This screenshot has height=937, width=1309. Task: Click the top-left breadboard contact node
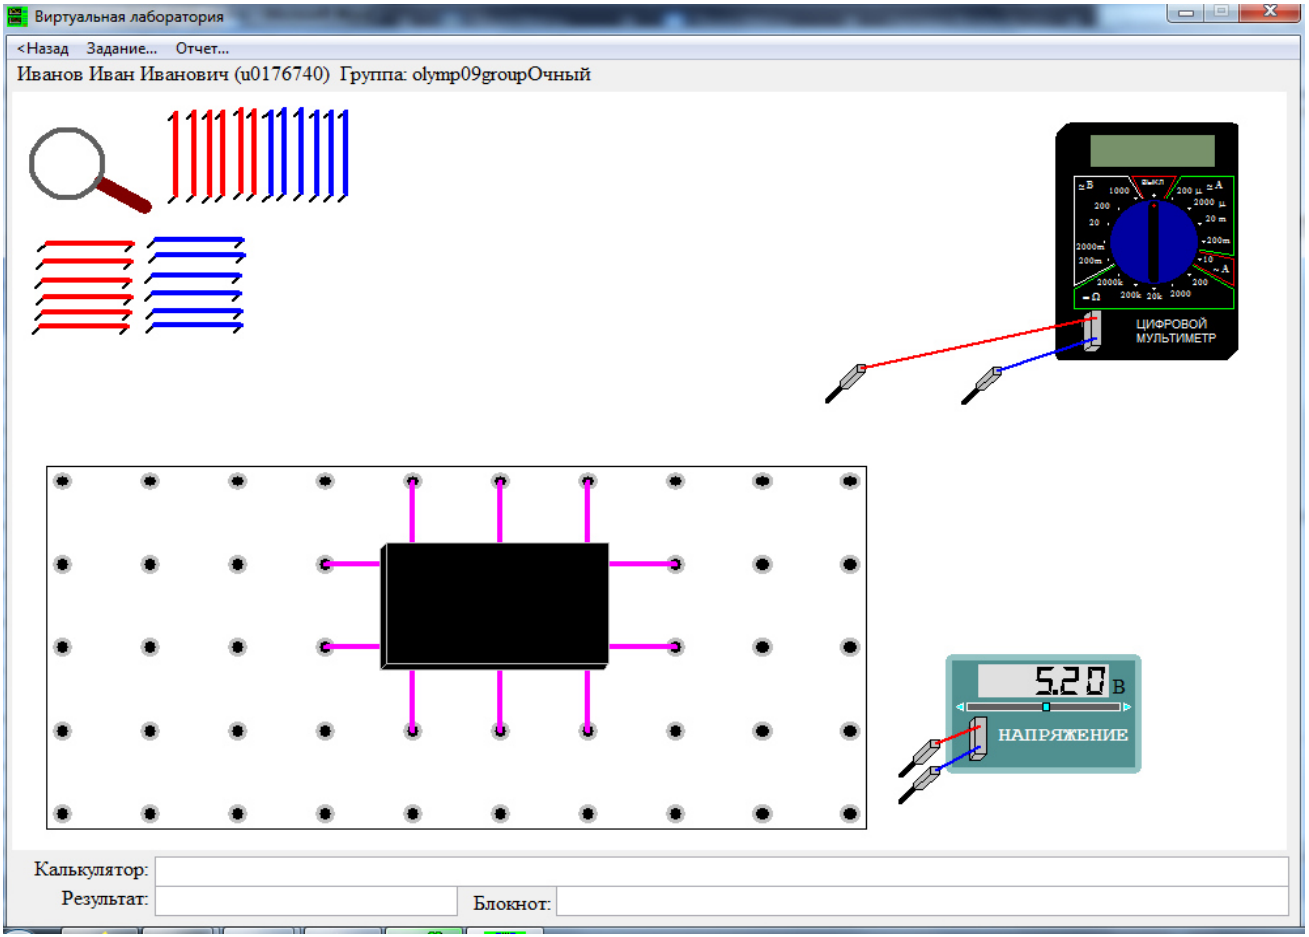62,481
